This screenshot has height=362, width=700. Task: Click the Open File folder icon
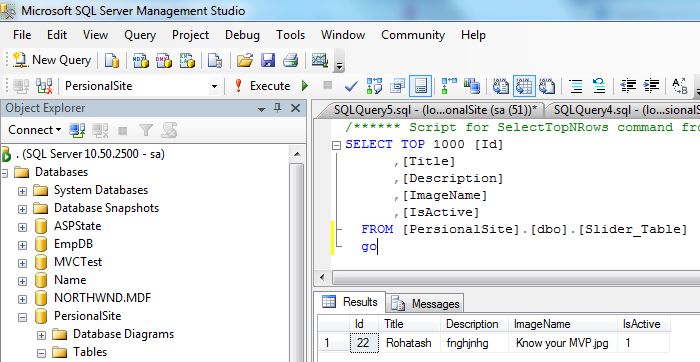[x=245, y=60]
